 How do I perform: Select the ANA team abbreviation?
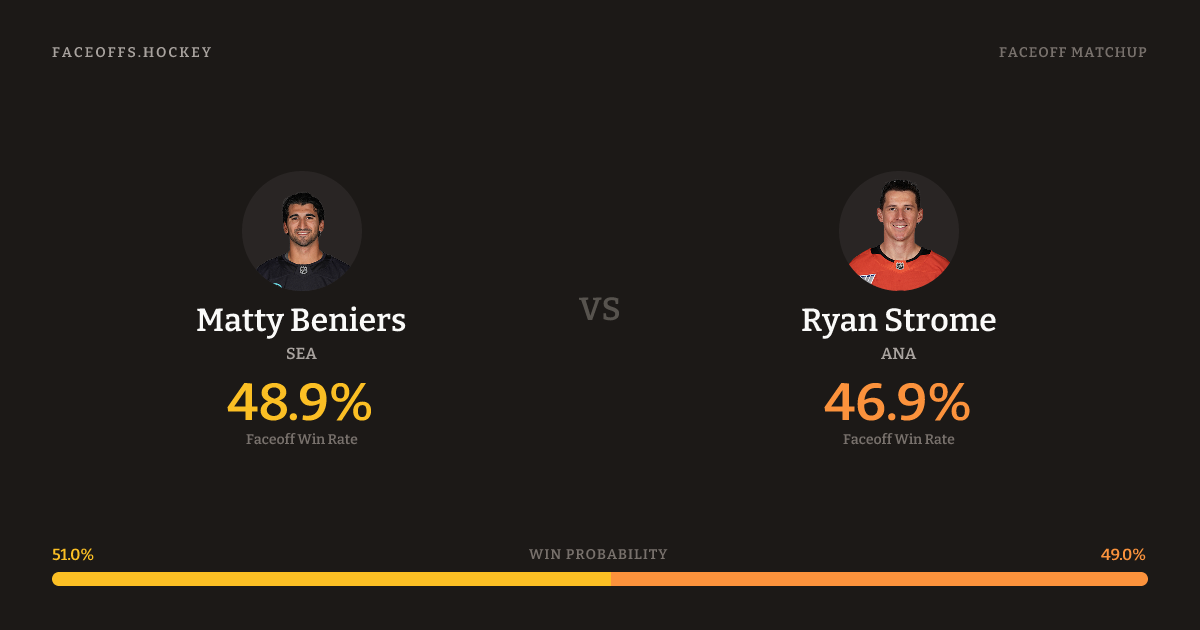click(x=898, y=354)
